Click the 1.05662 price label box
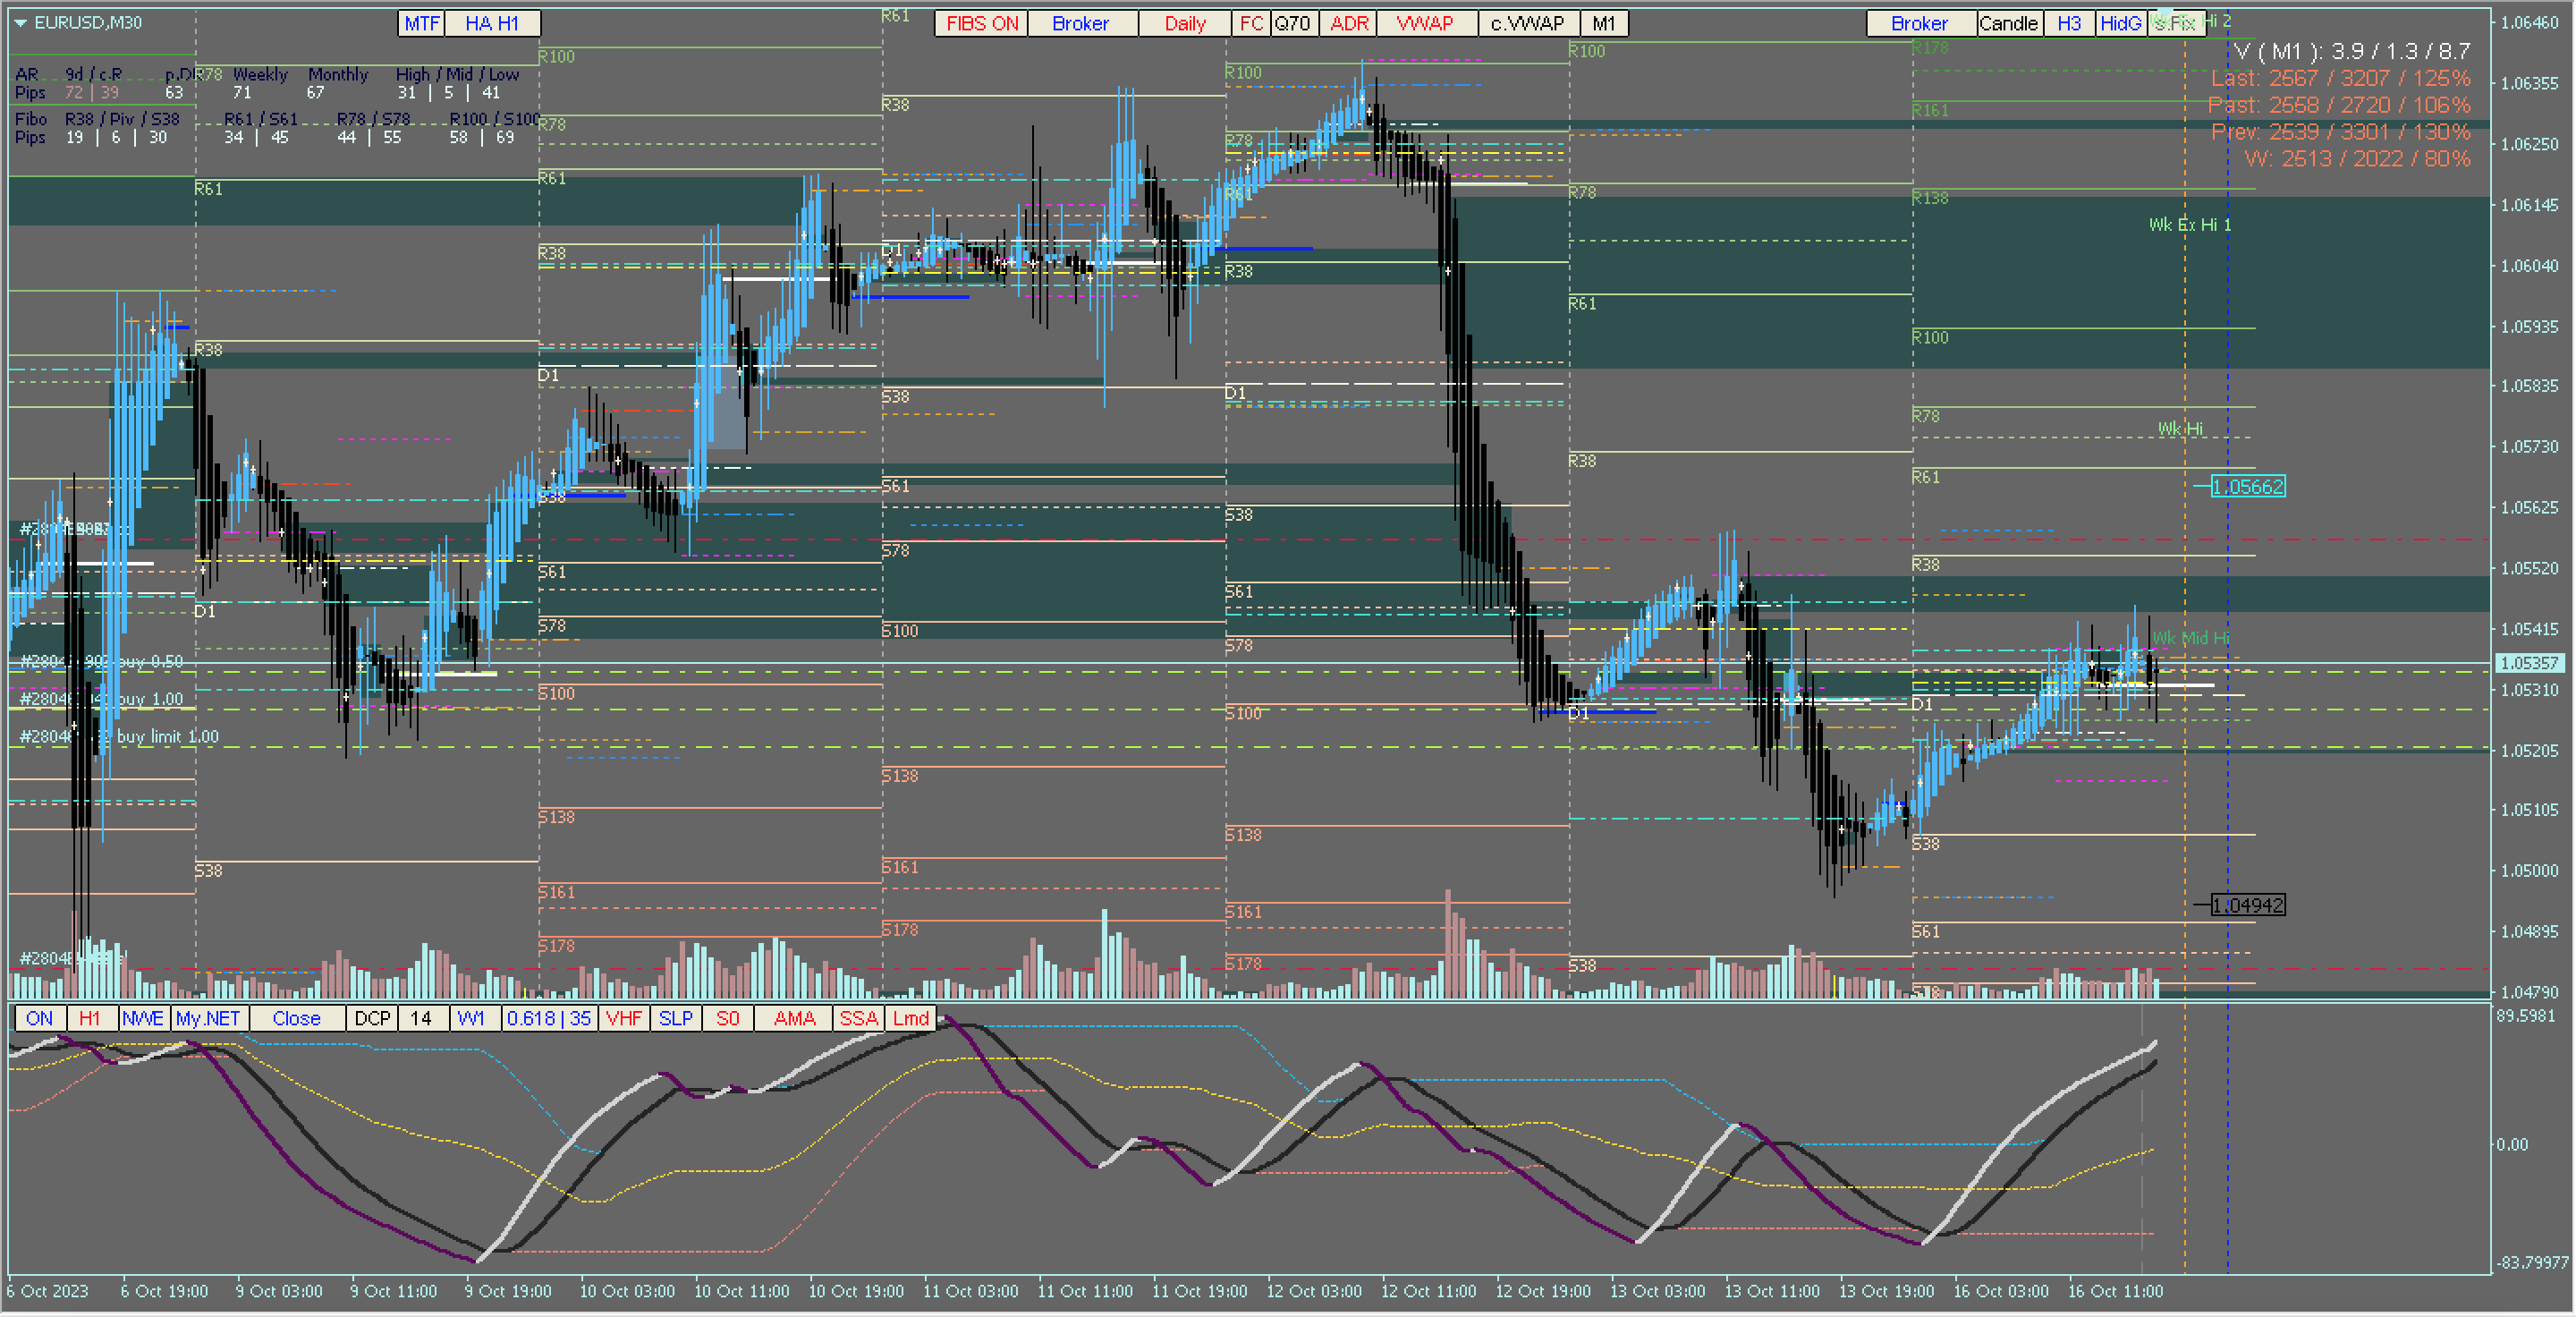 click(2247, 487)
